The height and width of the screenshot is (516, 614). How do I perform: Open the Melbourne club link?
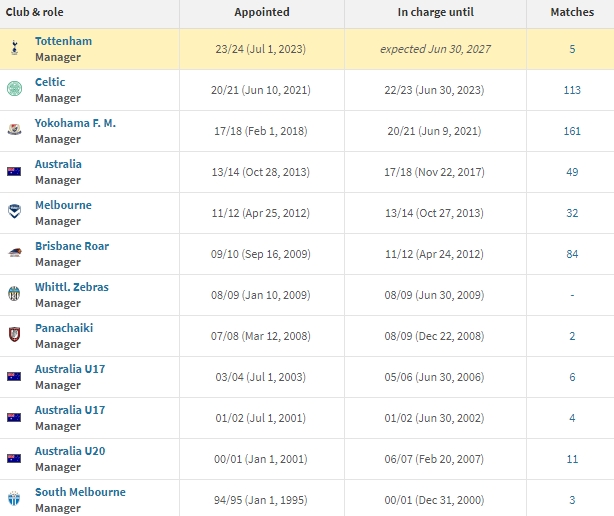[x=63, y=205]
